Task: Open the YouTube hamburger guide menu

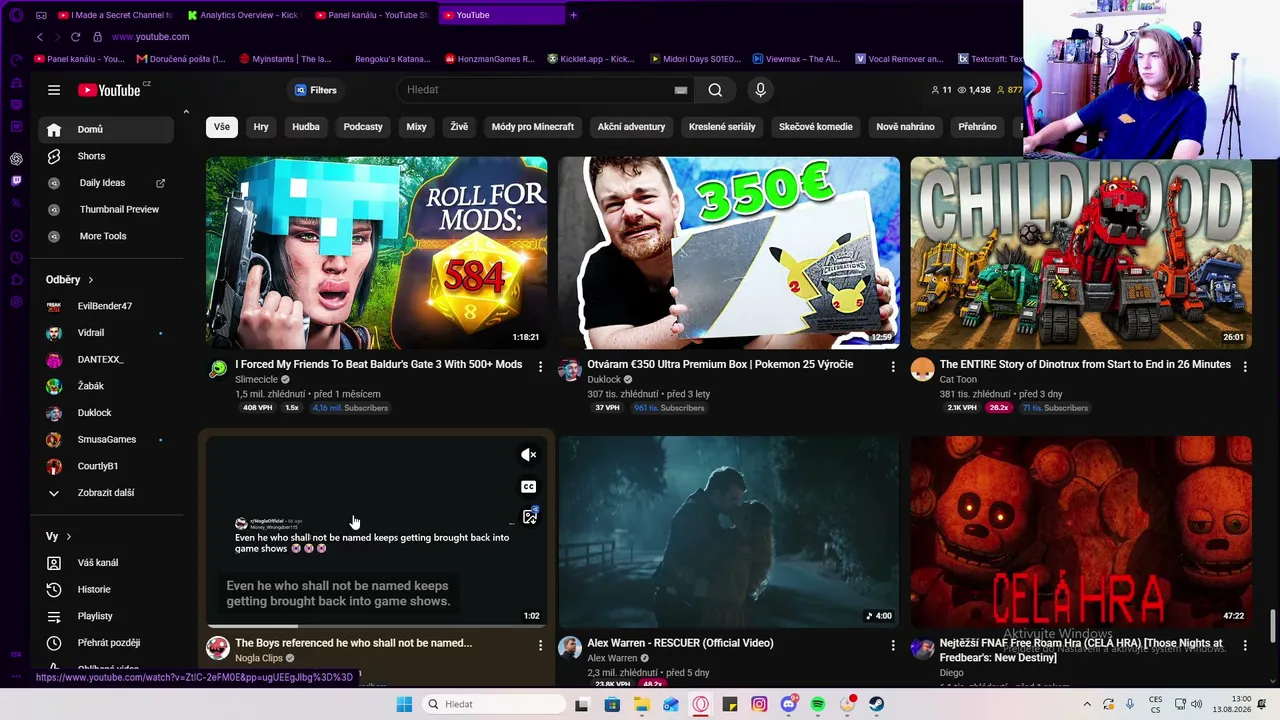Action: 54,90
